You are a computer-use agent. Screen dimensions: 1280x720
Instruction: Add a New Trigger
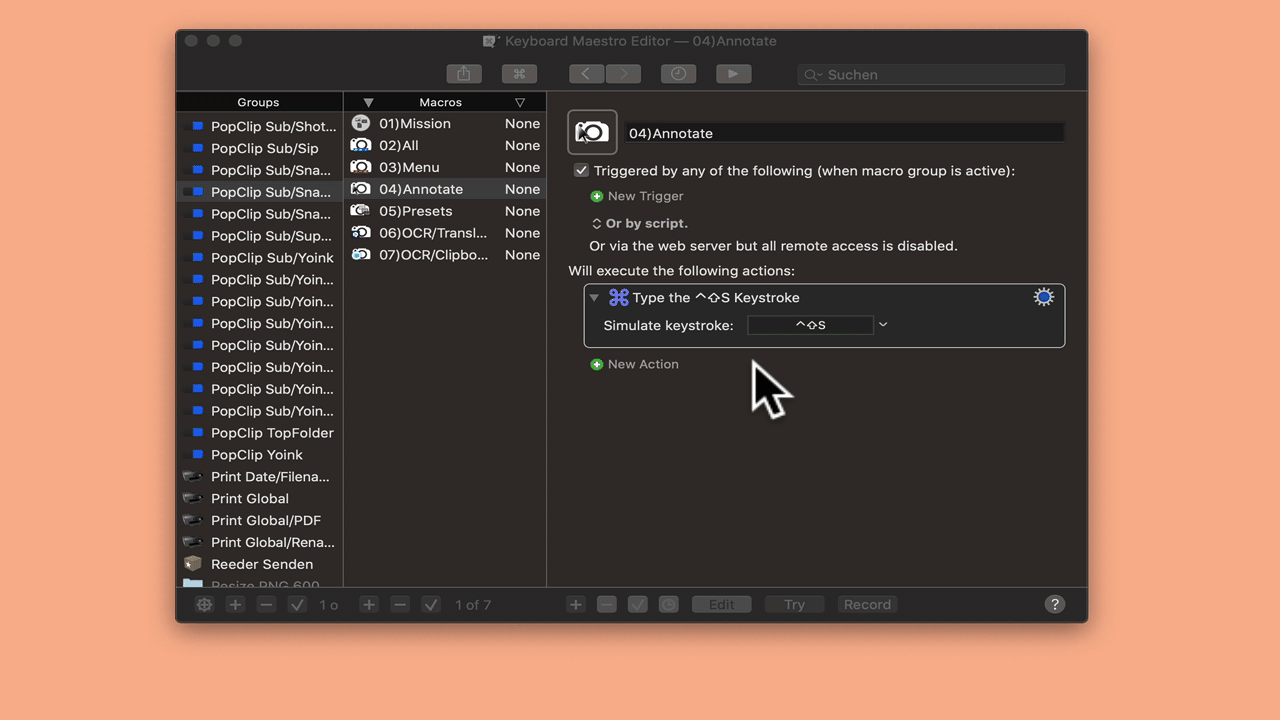coord(637,196)
